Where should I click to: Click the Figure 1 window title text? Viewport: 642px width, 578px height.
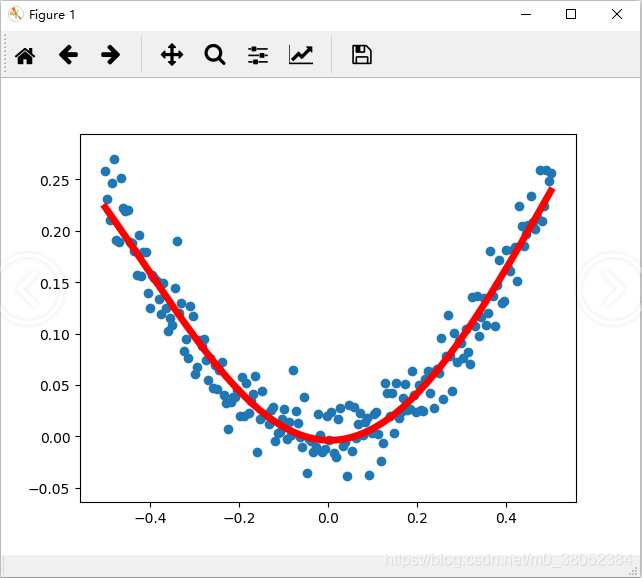pos(52,15)
